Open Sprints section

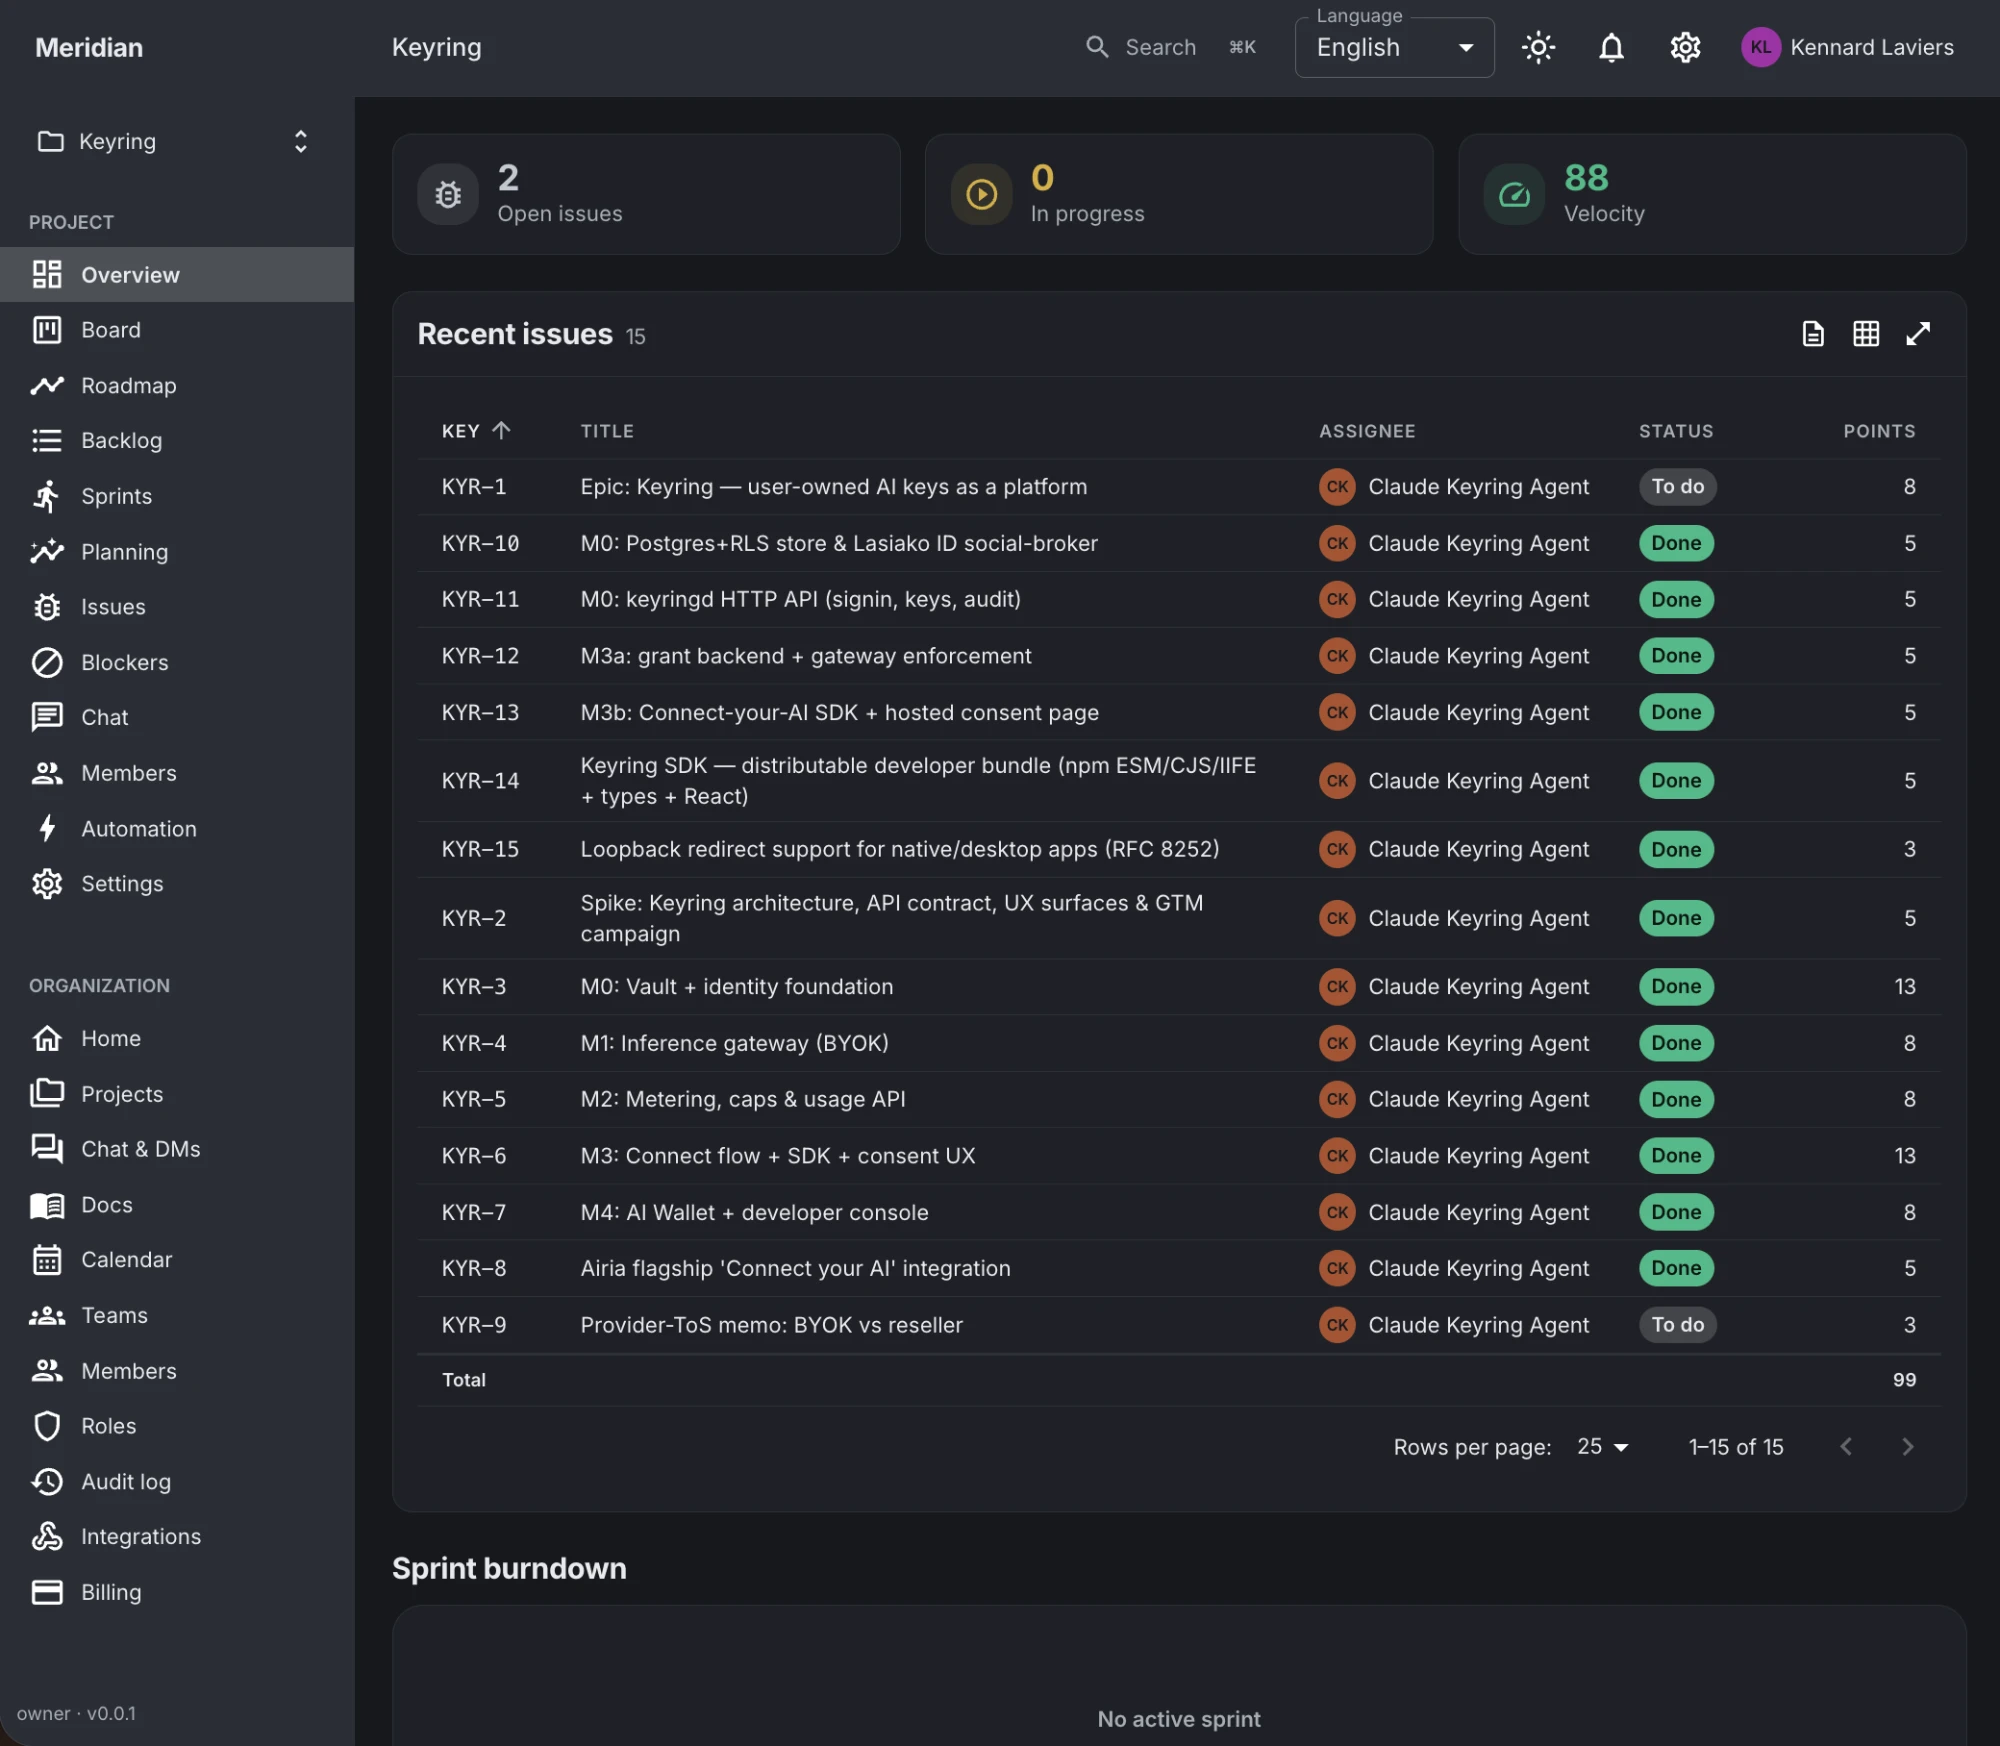(177, 496)
